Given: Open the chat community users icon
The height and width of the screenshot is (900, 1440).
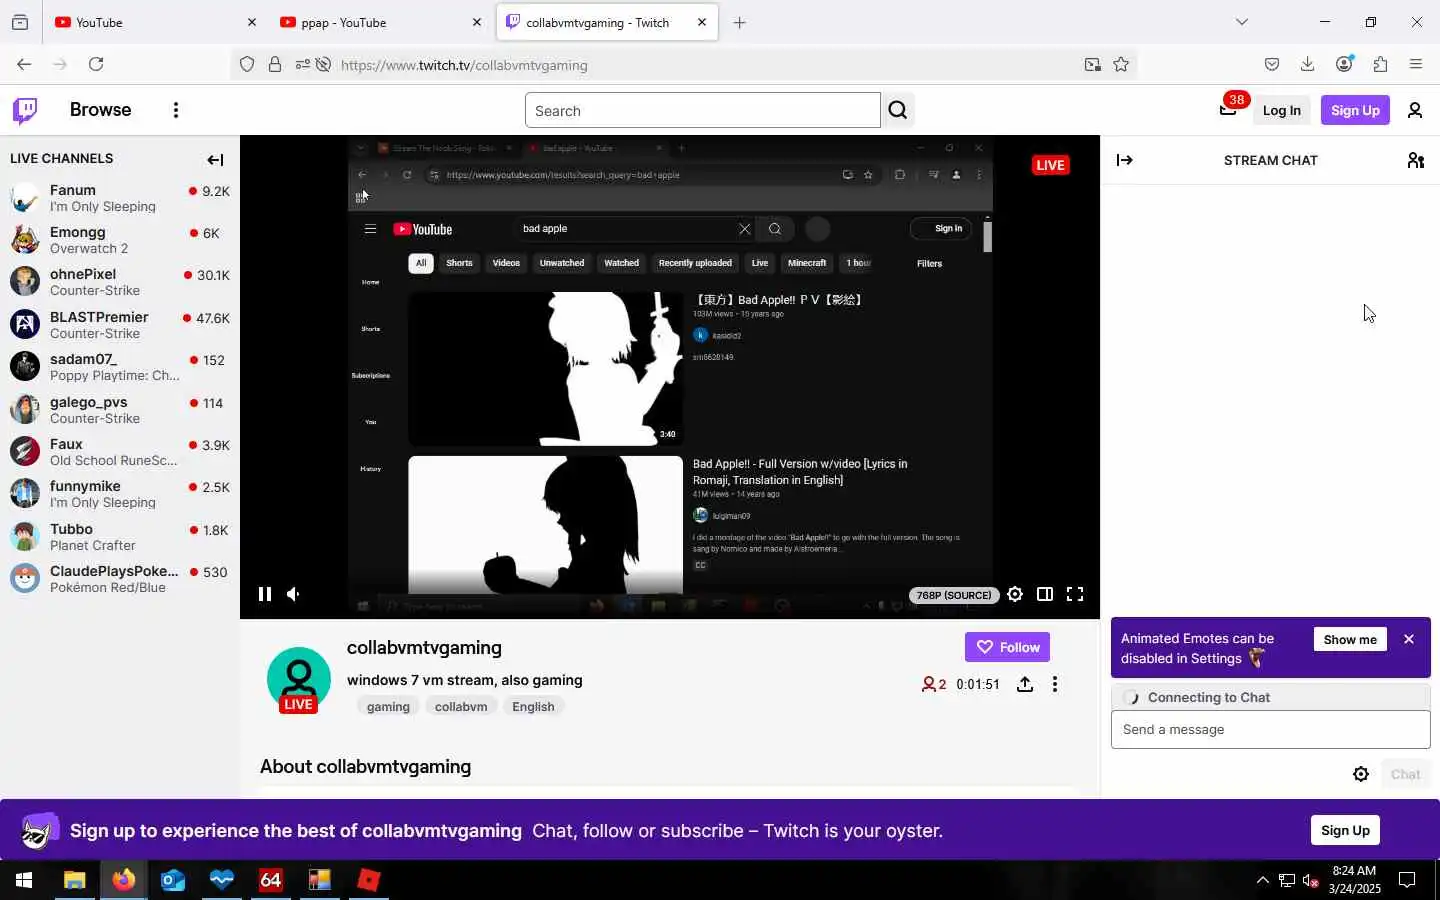Looking at the screenshot, I should [1416, 160].
